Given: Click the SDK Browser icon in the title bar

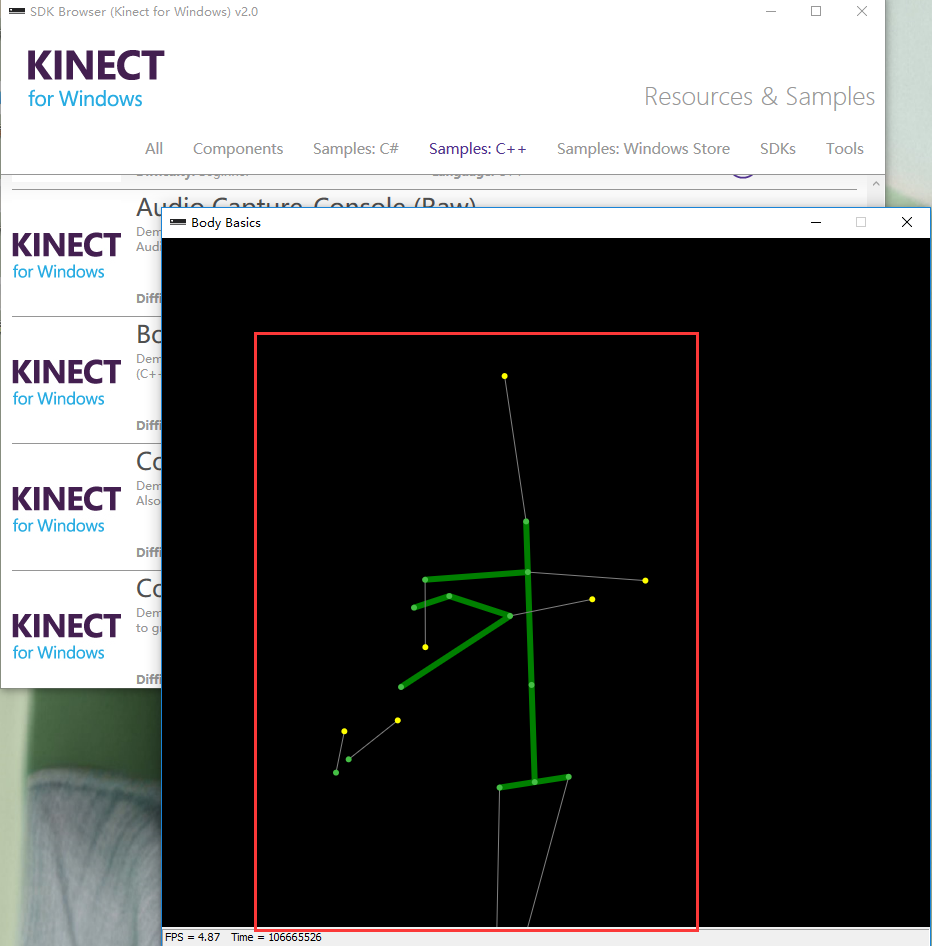Looking at the screenshot, I should pyautogui.click(x=18, y=11).
